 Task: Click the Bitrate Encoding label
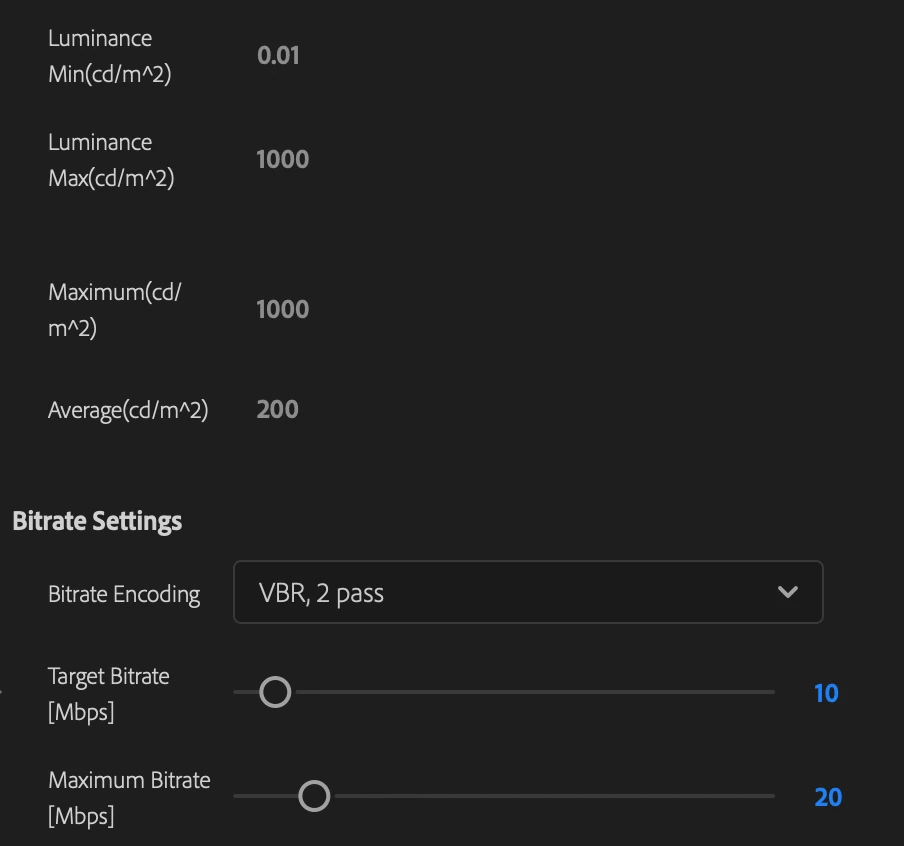pos(124,594)
